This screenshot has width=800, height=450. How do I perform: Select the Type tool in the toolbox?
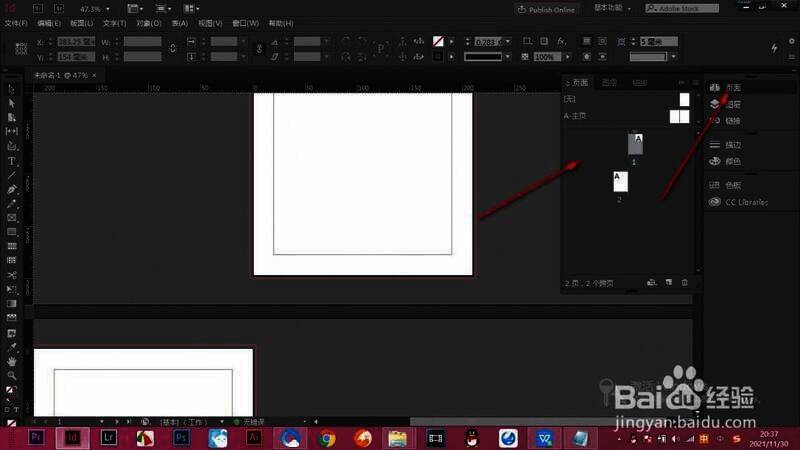[12, 161]
